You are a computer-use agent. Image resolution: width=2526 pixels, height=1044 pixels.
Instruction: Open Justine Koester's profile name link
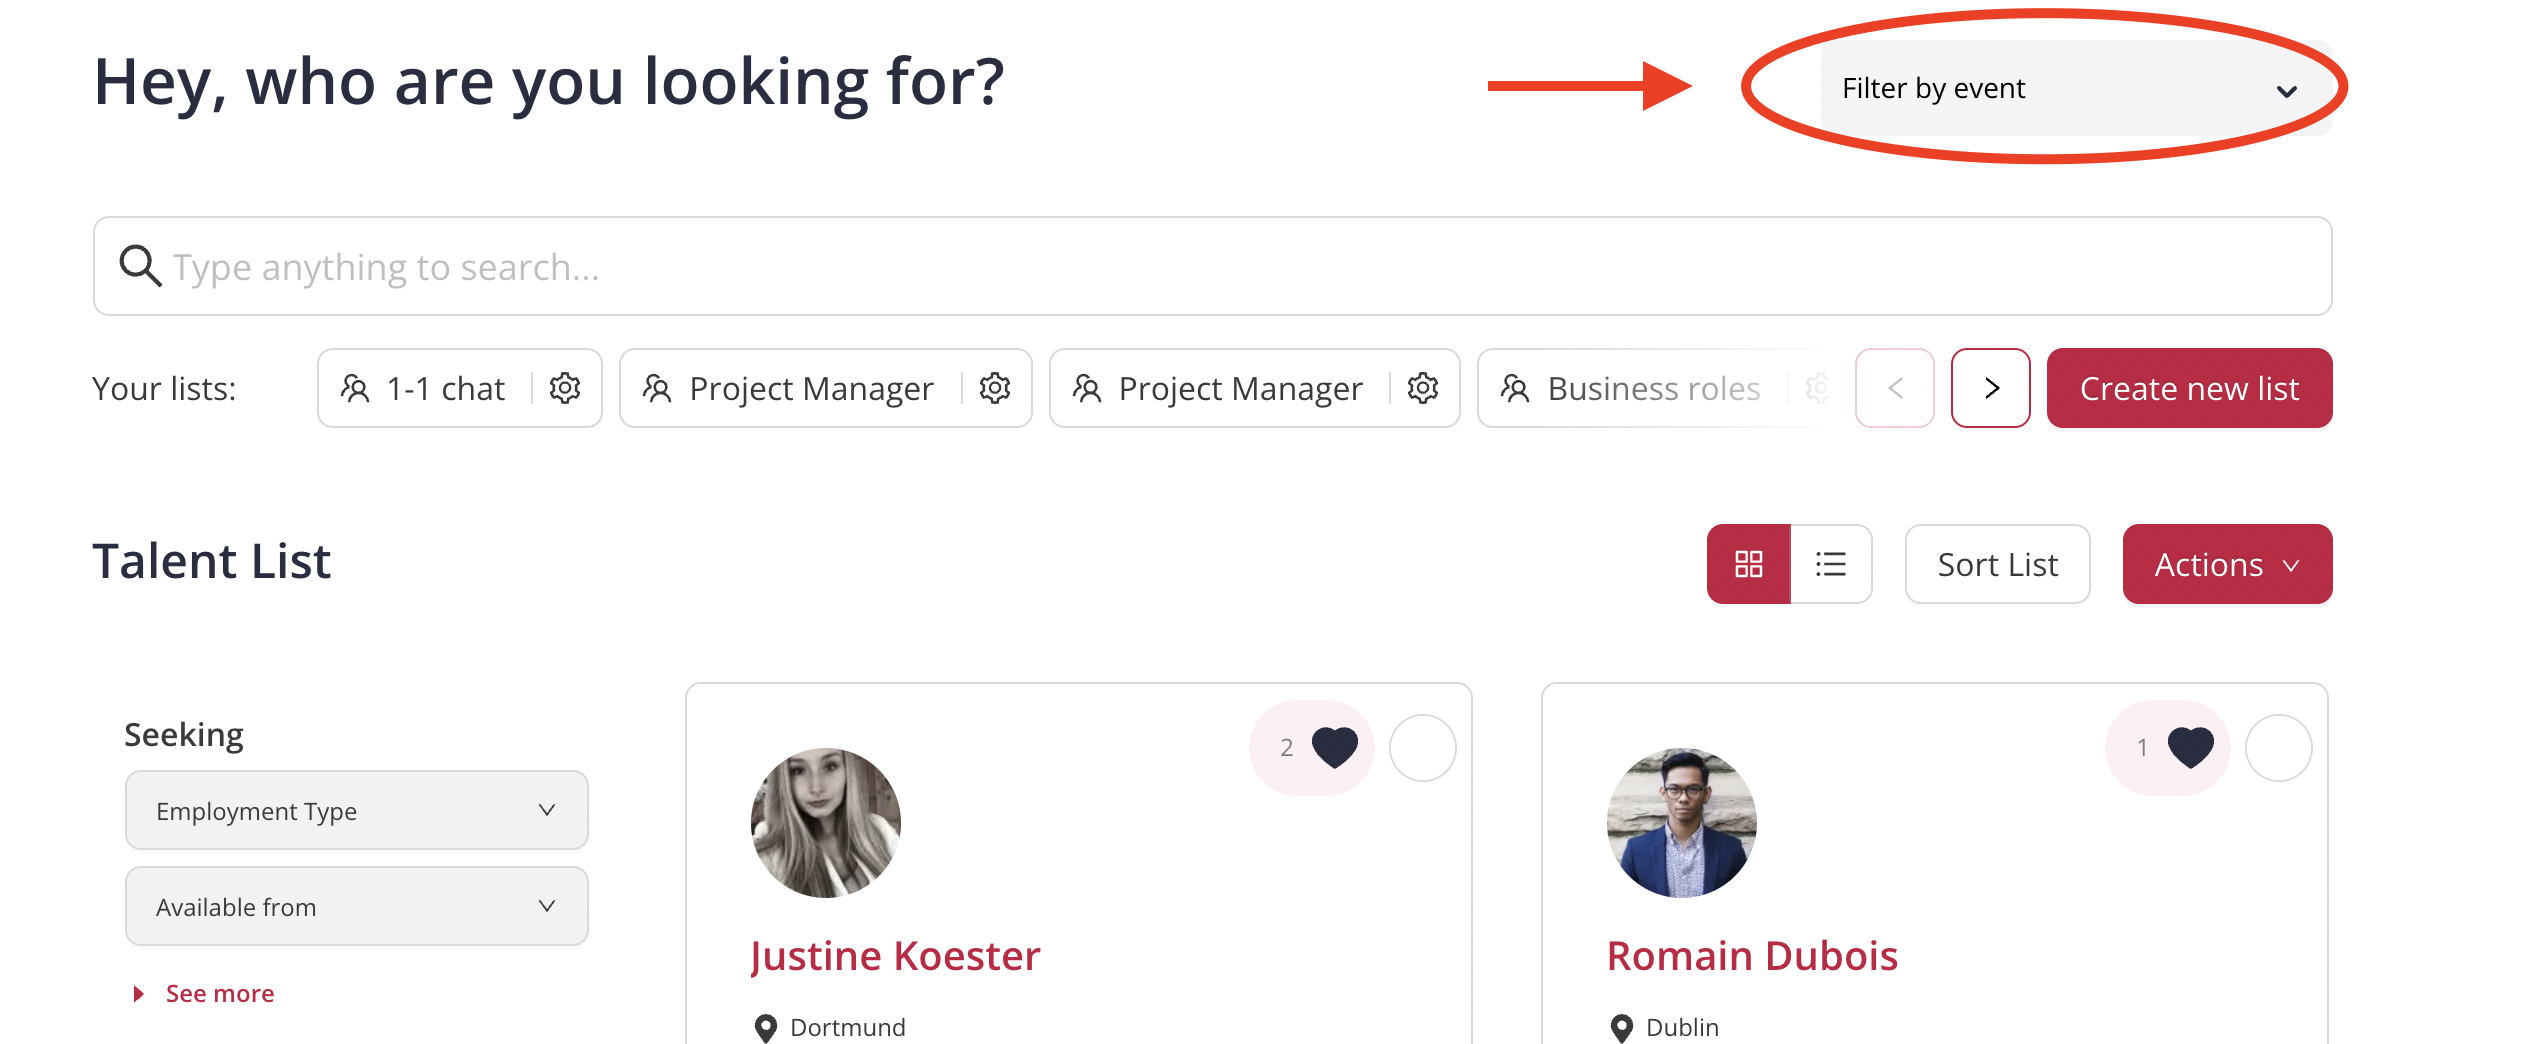tap(896, 956)
